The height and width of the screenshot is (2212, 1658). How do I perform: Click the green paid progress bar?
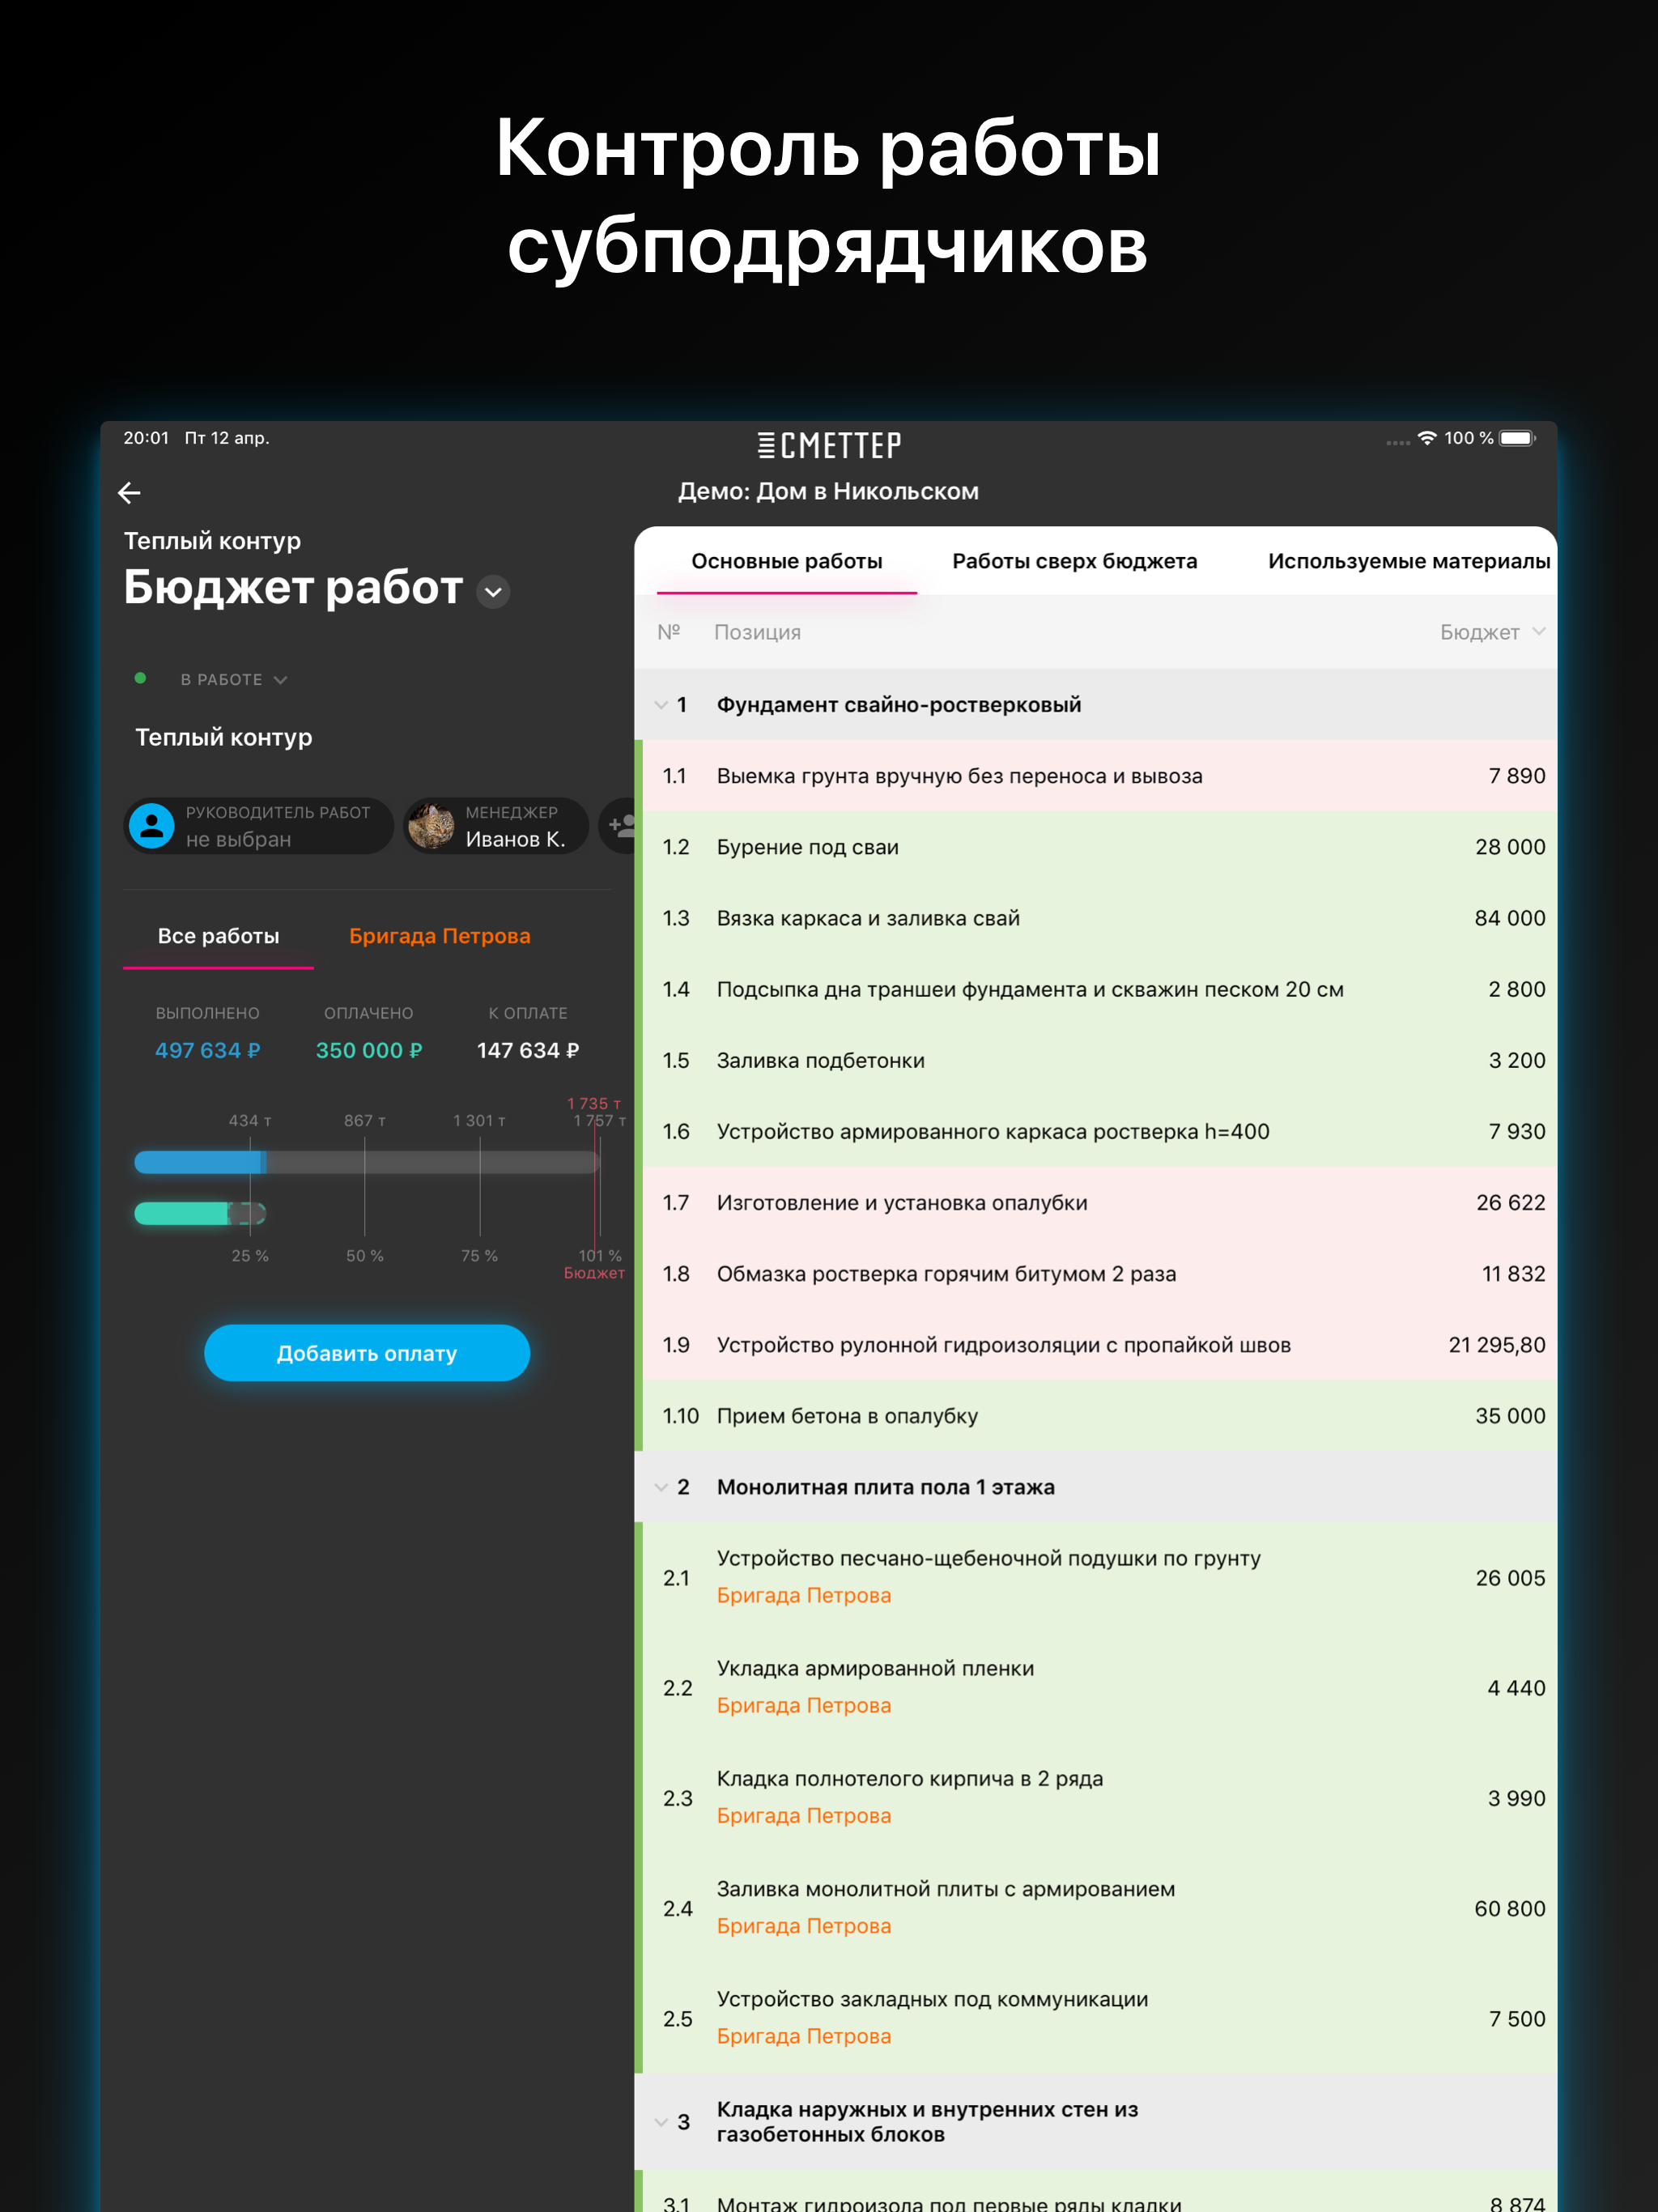pyautogui.click(x=183, y=1214)
